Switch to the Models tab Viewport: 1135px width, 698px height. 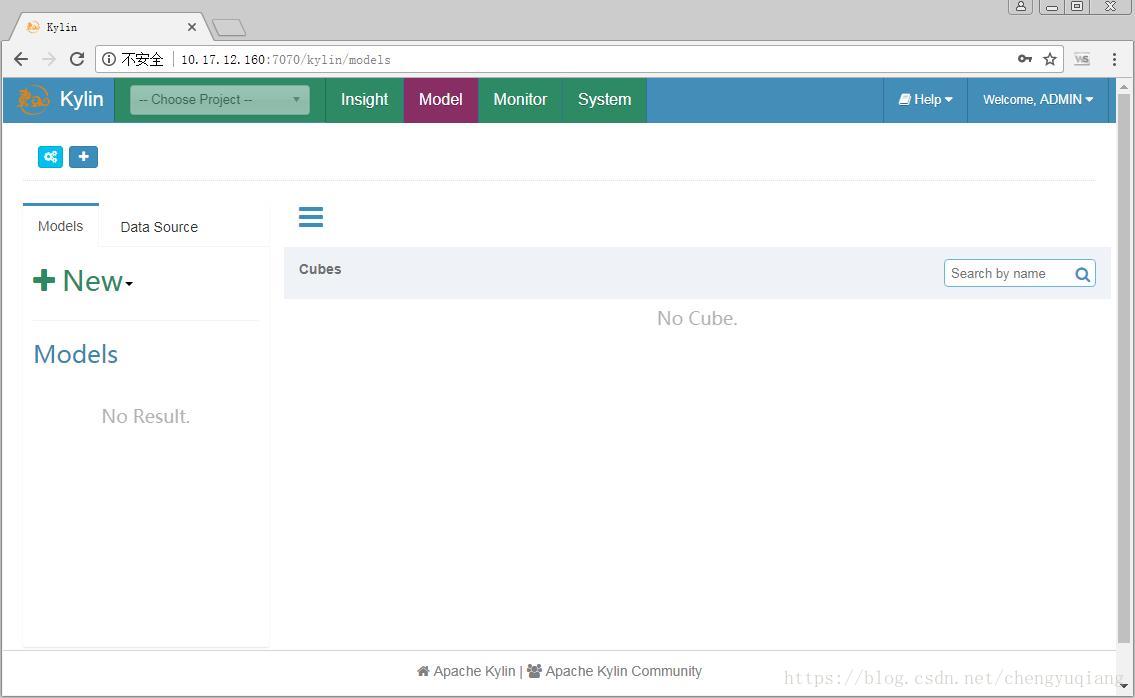(61, 226)
